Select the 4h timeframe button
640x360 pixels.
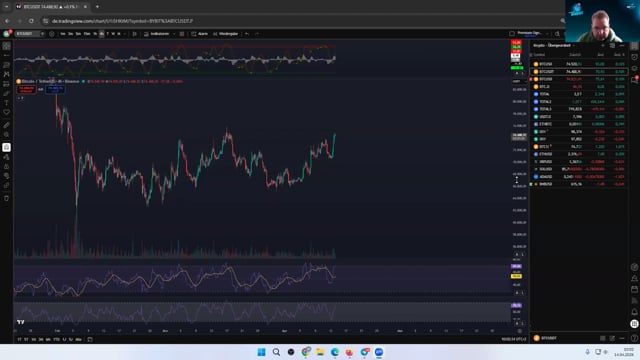click(101, 34)
